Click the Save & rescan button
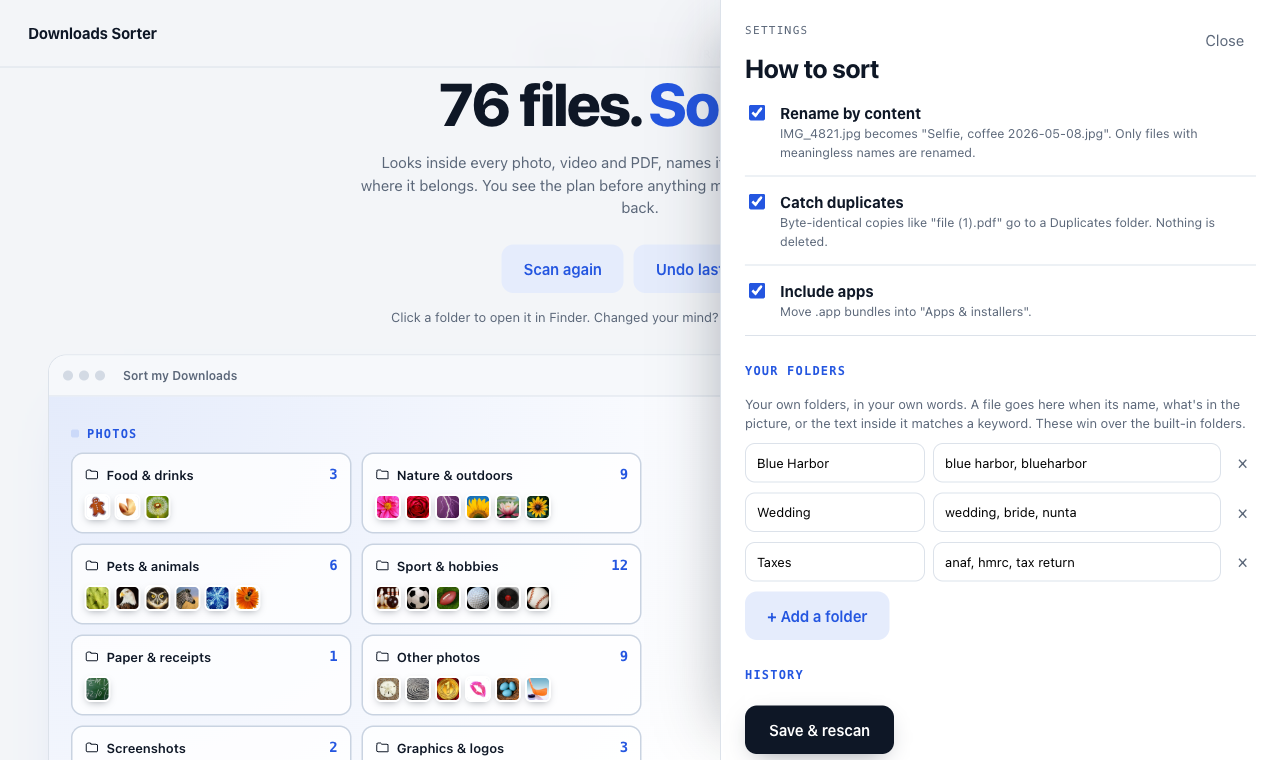 point(819,730)
